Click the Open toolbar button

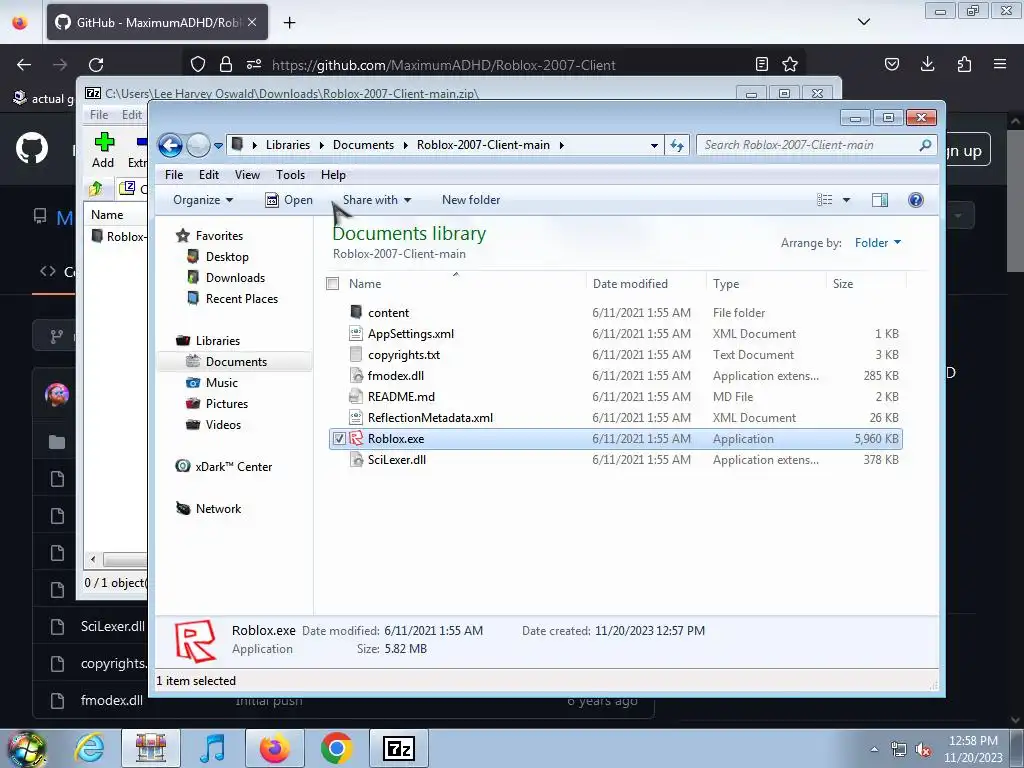289,200
